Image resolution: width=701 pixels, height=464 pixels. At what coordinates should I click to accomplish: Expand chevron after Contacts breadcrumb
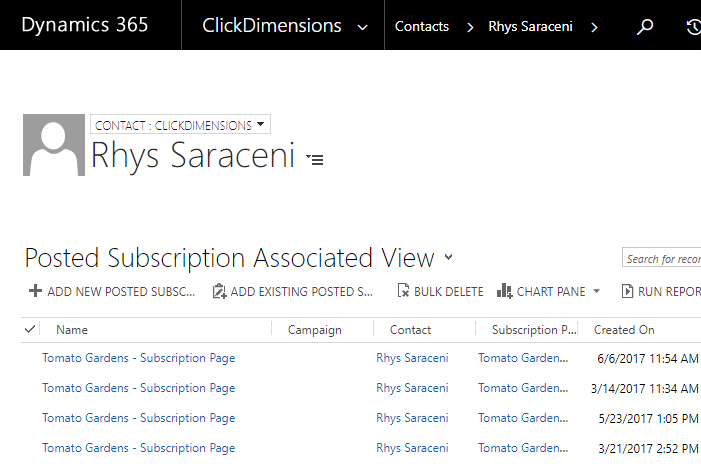coord(470,28)
